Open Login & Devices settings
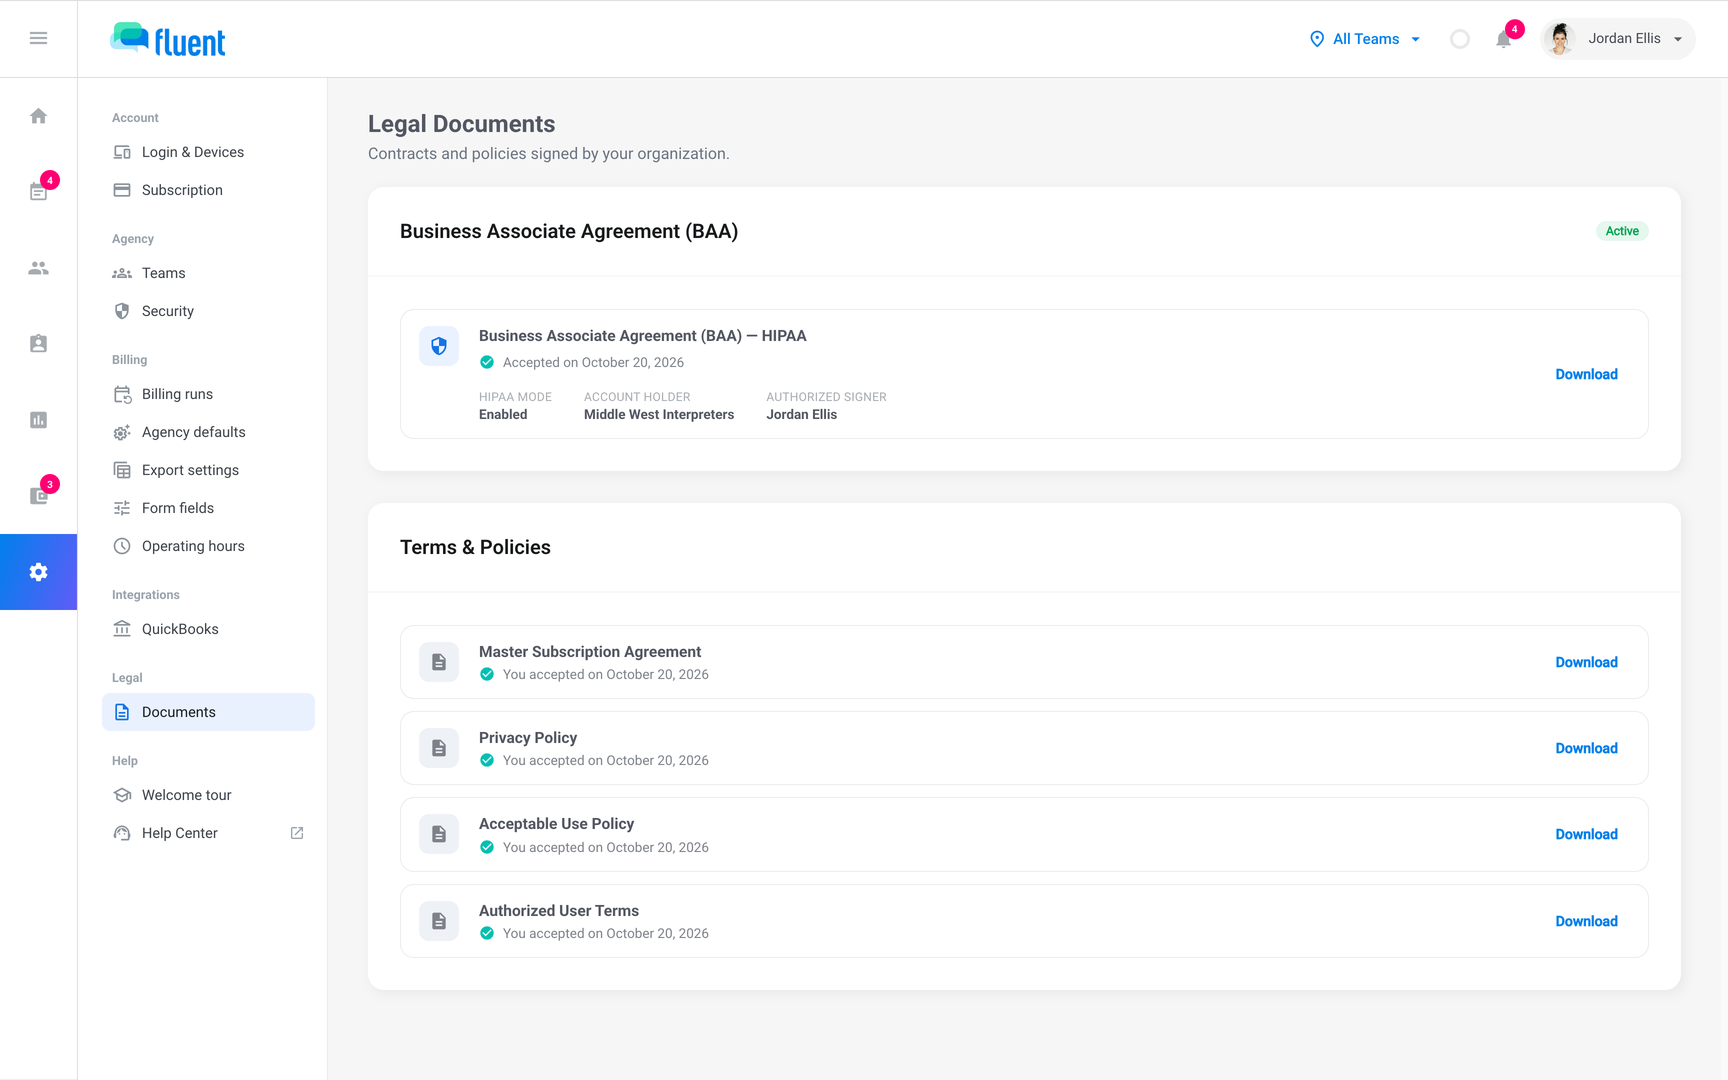The image size is (1728, 1080). pos(208,152)
